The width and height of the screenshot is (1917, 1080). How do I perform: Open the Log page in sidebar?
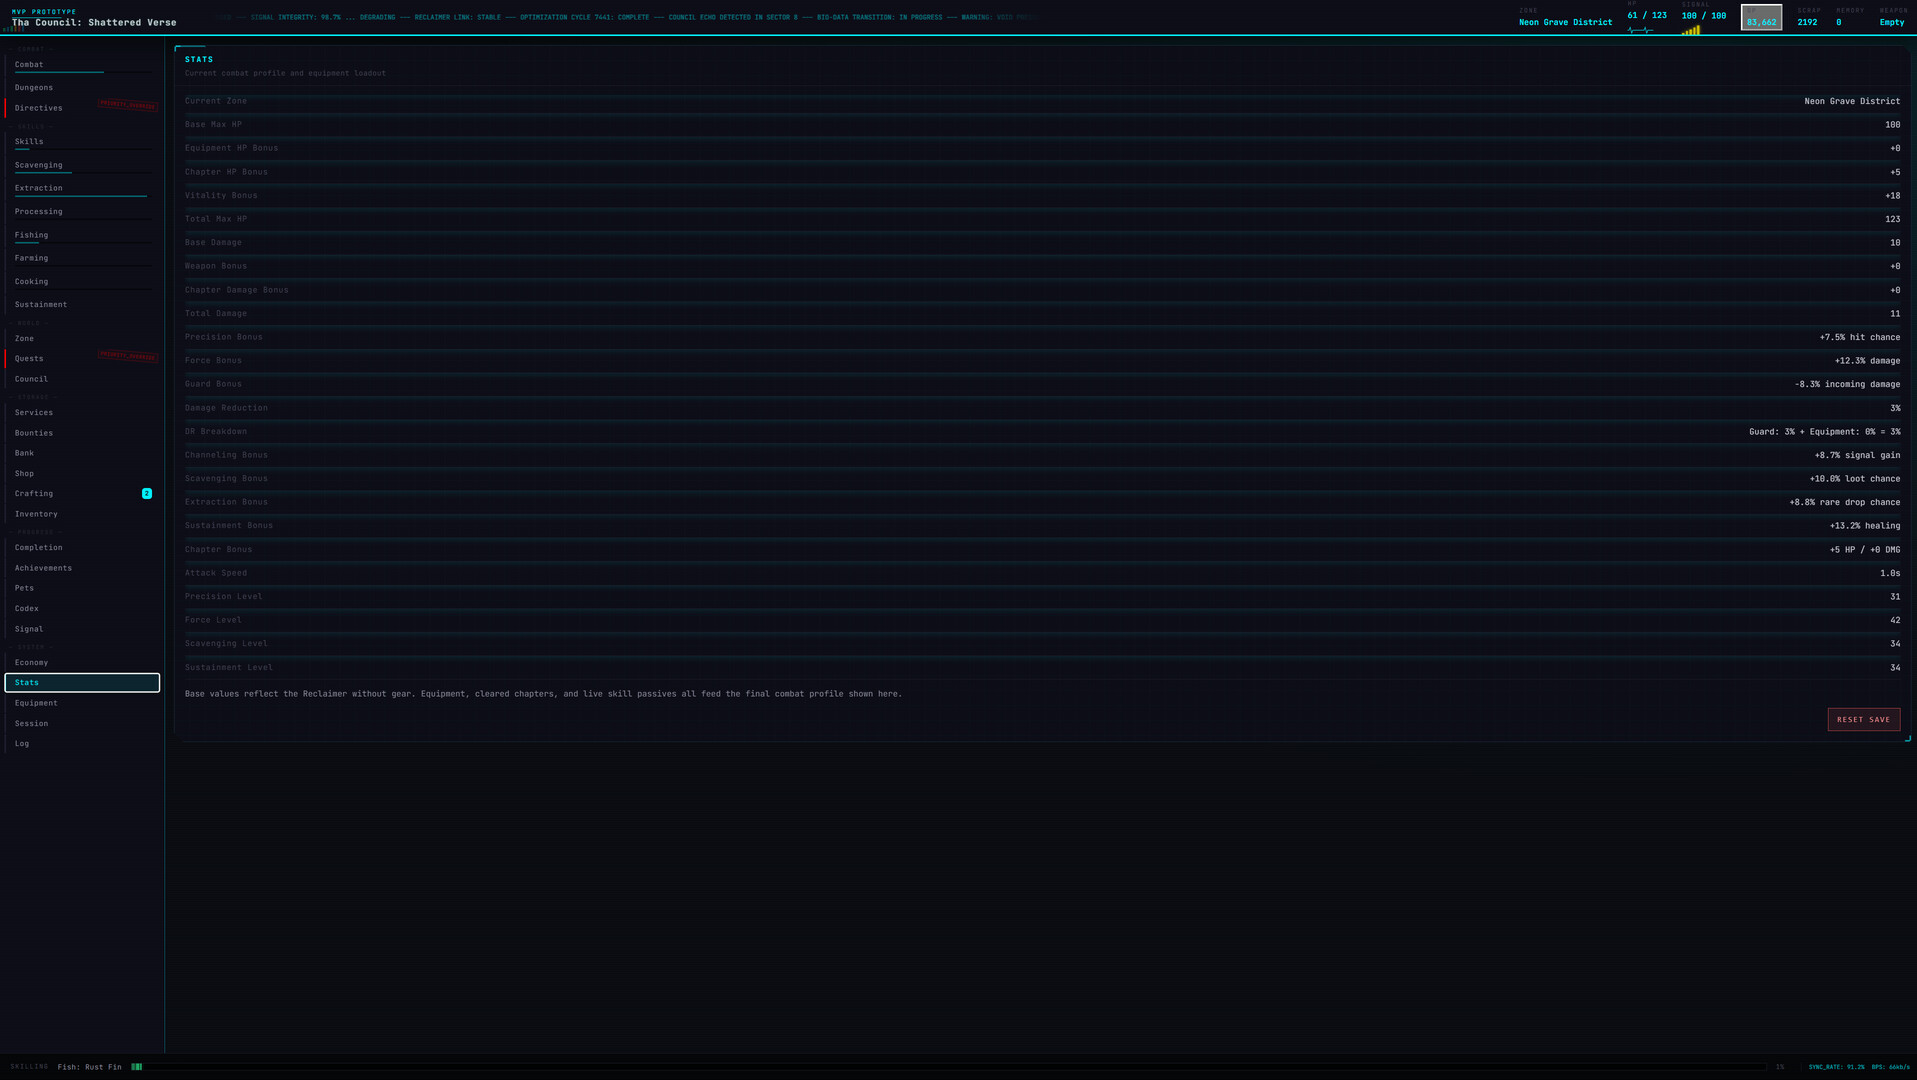[22, 744]
